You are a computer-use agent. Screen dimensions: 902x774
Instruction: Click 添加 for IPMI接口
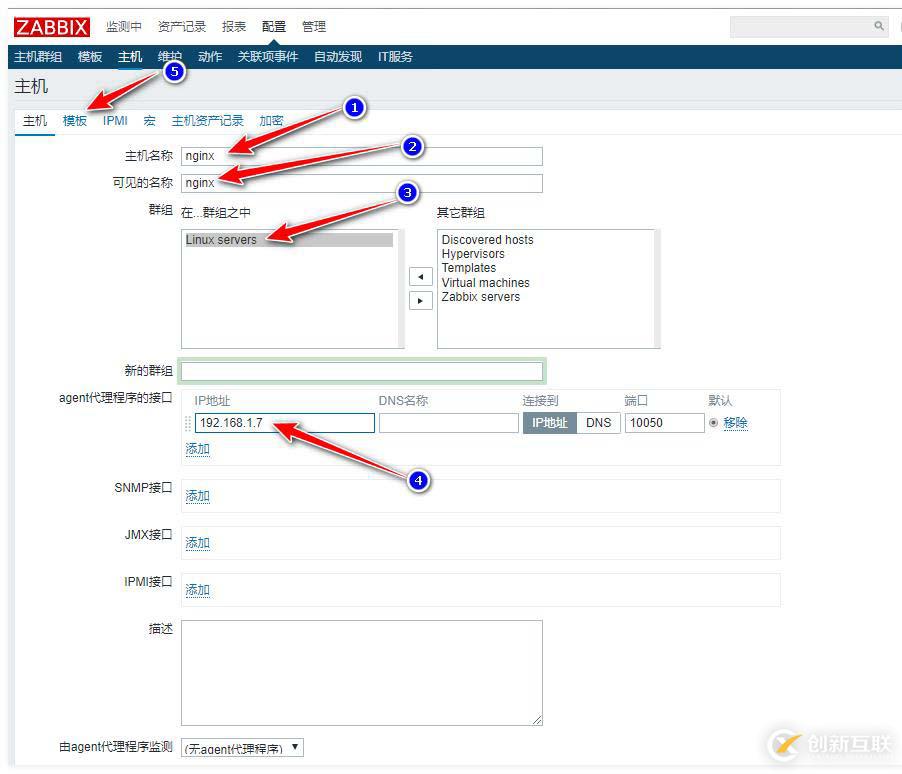(197, 590)
